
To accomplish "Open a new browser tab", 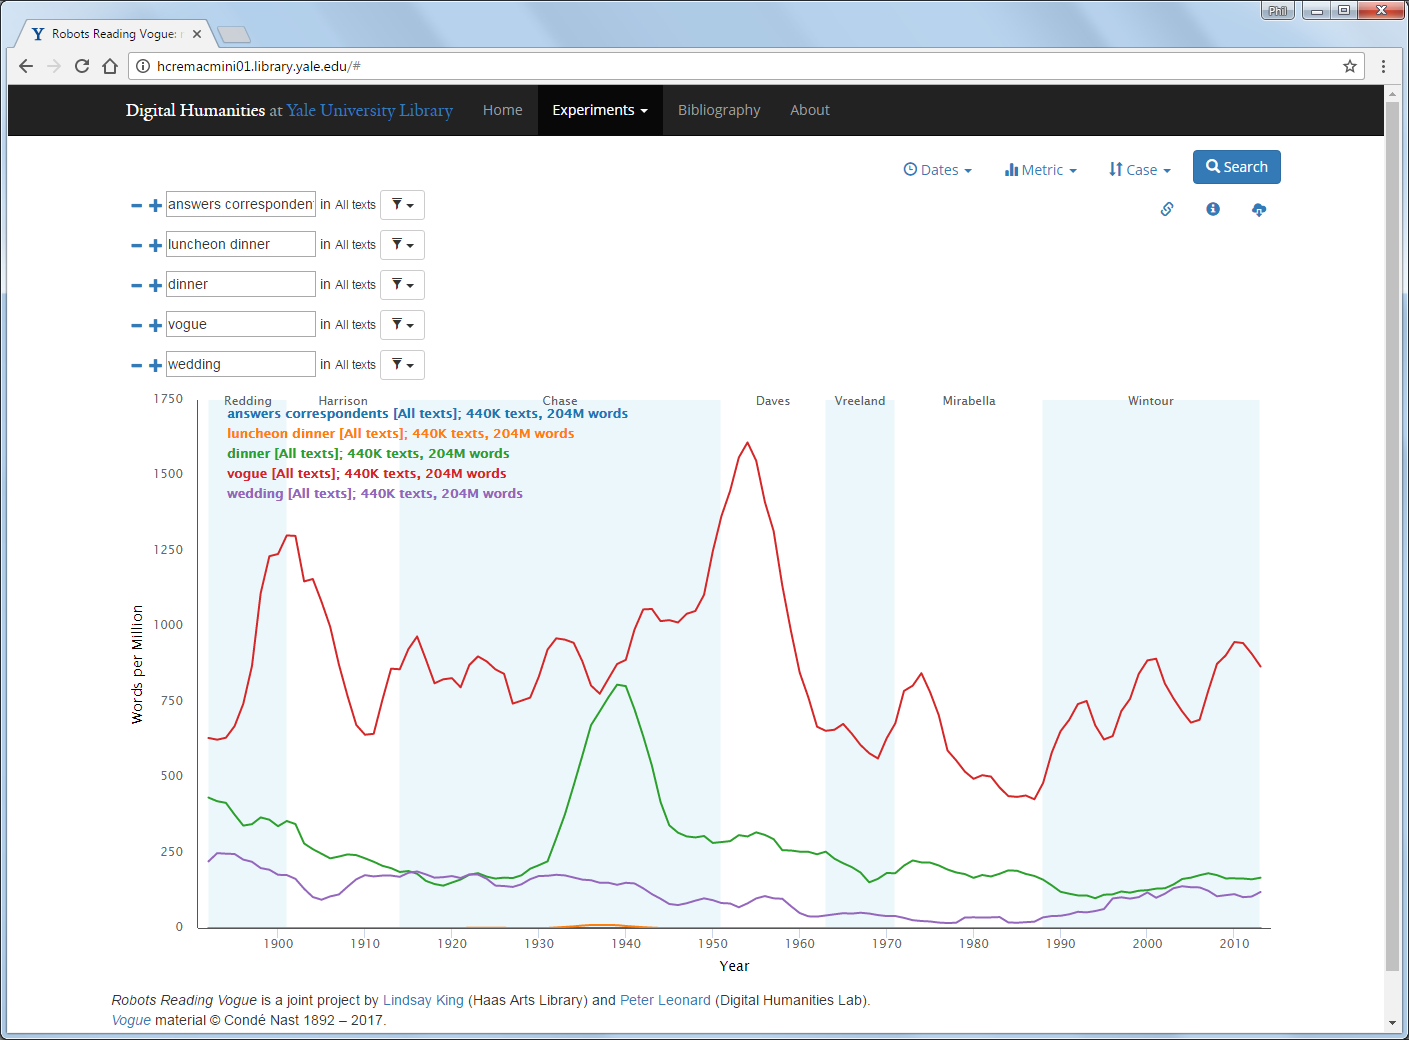I will click(x=233, y=35).
